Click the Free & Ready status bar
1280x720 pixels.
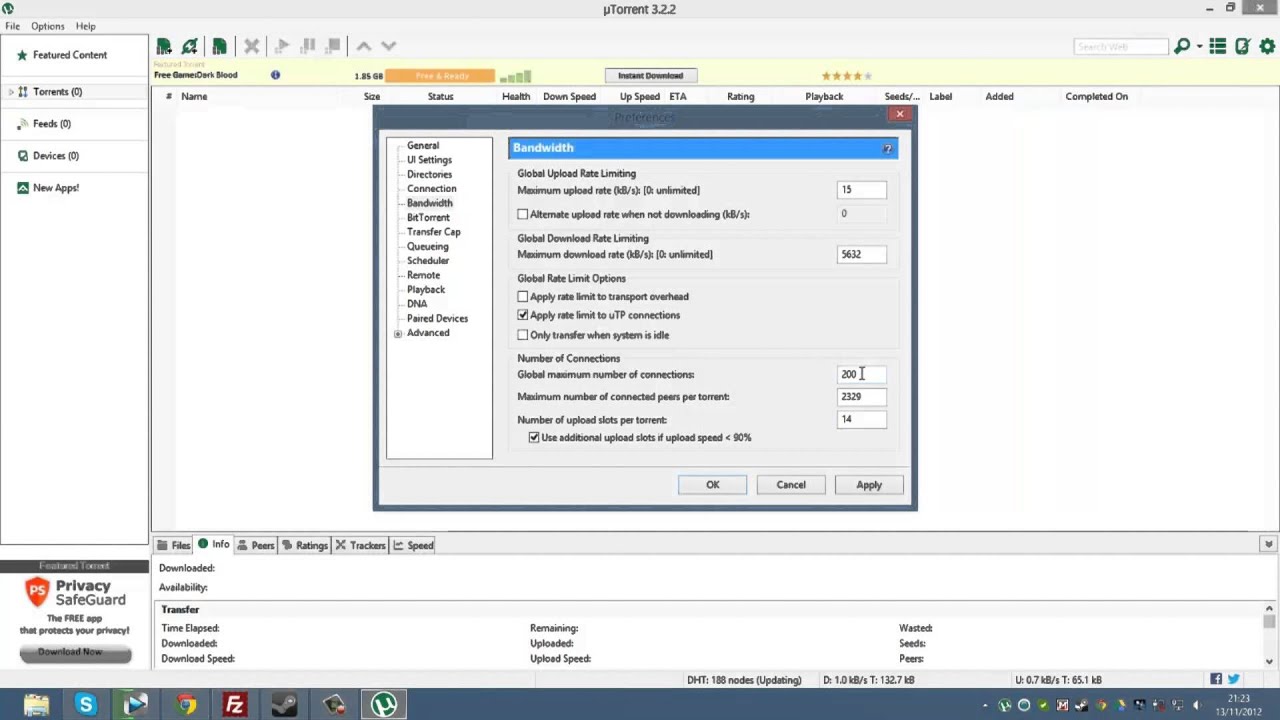tap(440, 76)
